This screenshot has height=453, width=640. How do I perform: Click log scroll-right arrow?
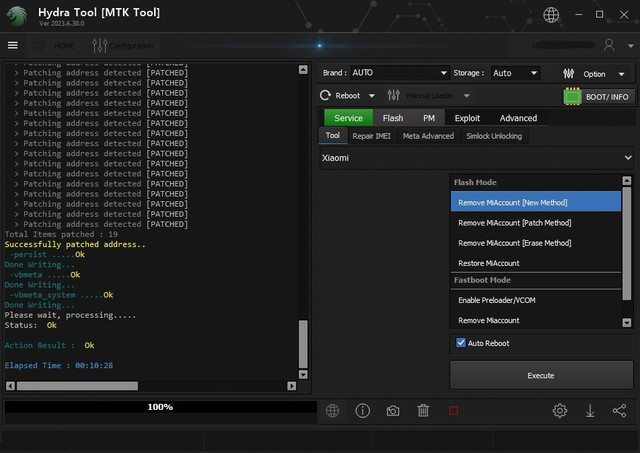291,386
